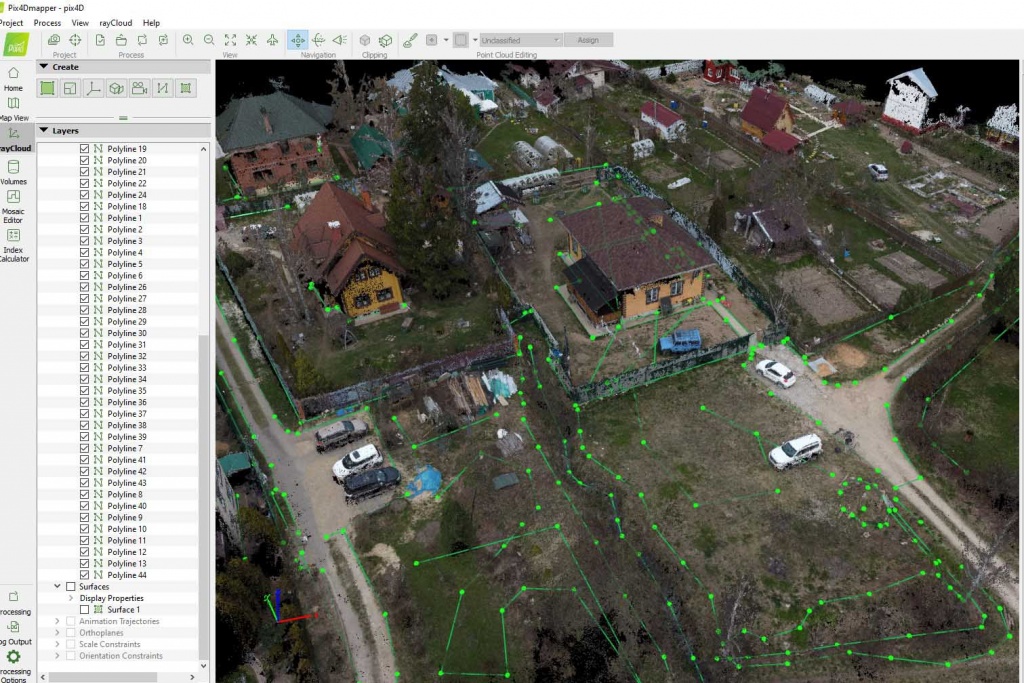Screen dimensions: 1024x683
Task: Click the layers panel vertical scrollbar
Action: [204, 400]
